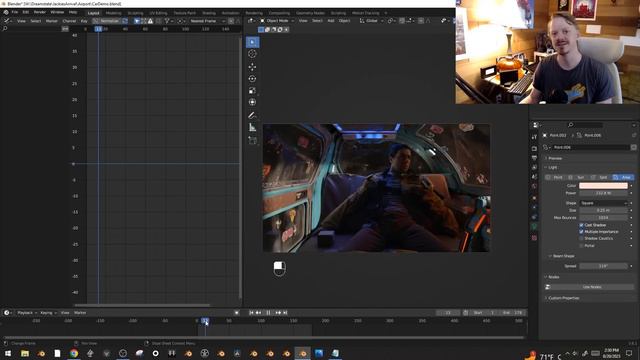Click the Blender logo menu icon
This screenshot has width=640, height=360.
pyautogui.click(x=6, y=12)
